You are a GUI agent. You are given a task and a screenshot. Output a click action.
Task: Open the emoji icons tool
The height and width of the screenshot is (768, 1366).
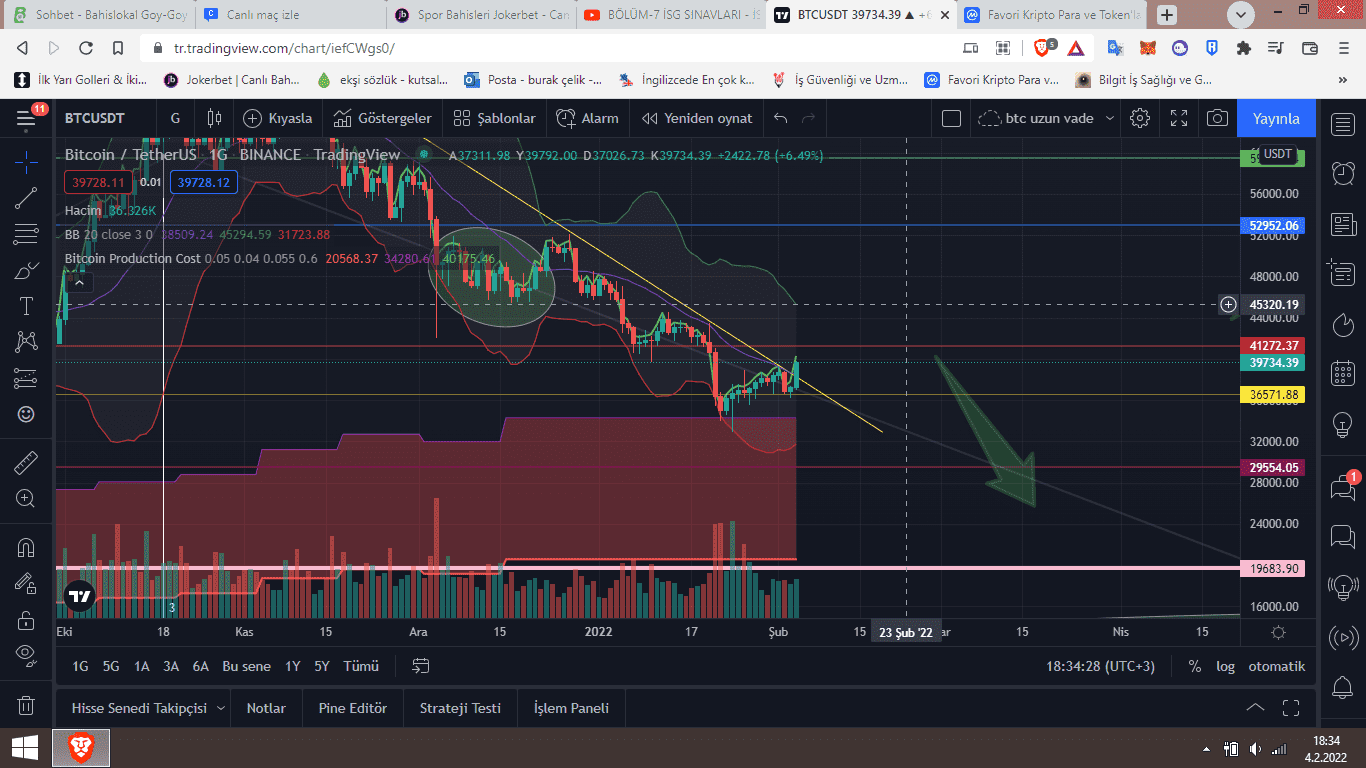[x=27, y=414]
